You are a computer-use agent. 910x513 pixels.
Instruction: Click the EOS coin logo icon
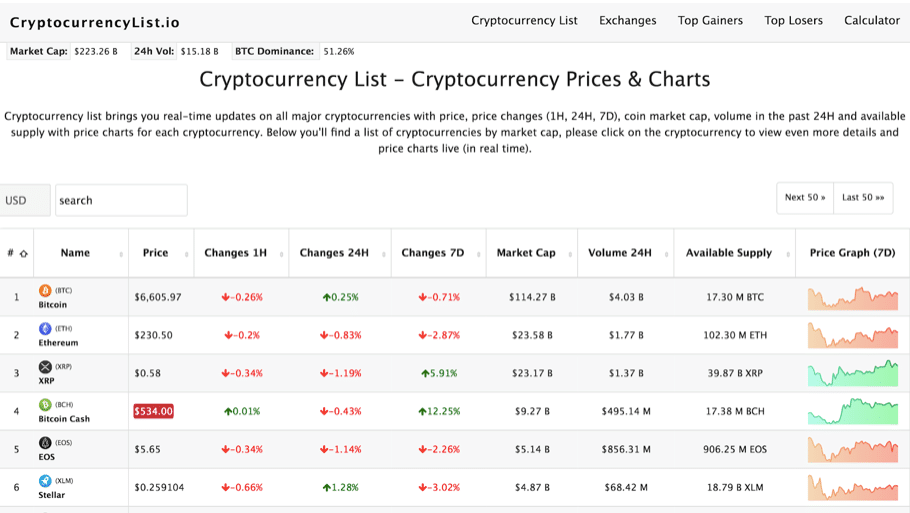click(x=45, y=443)
